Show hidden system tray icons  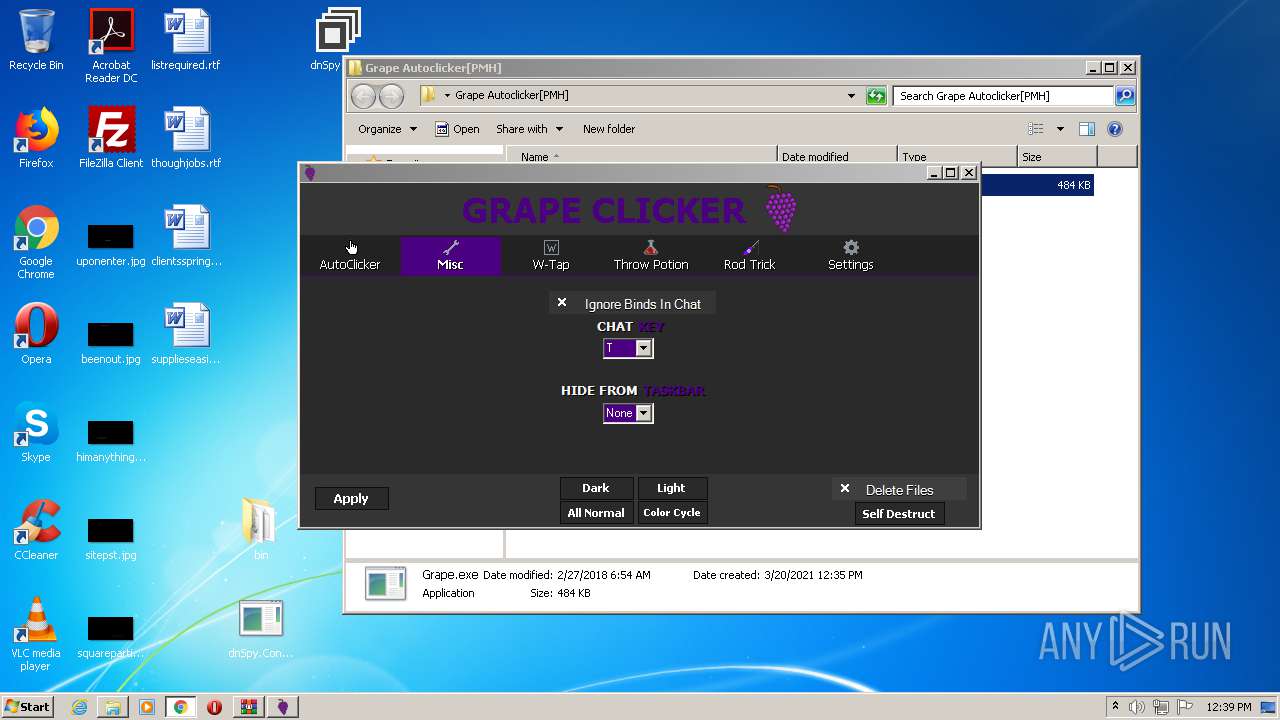(1115, 707)
